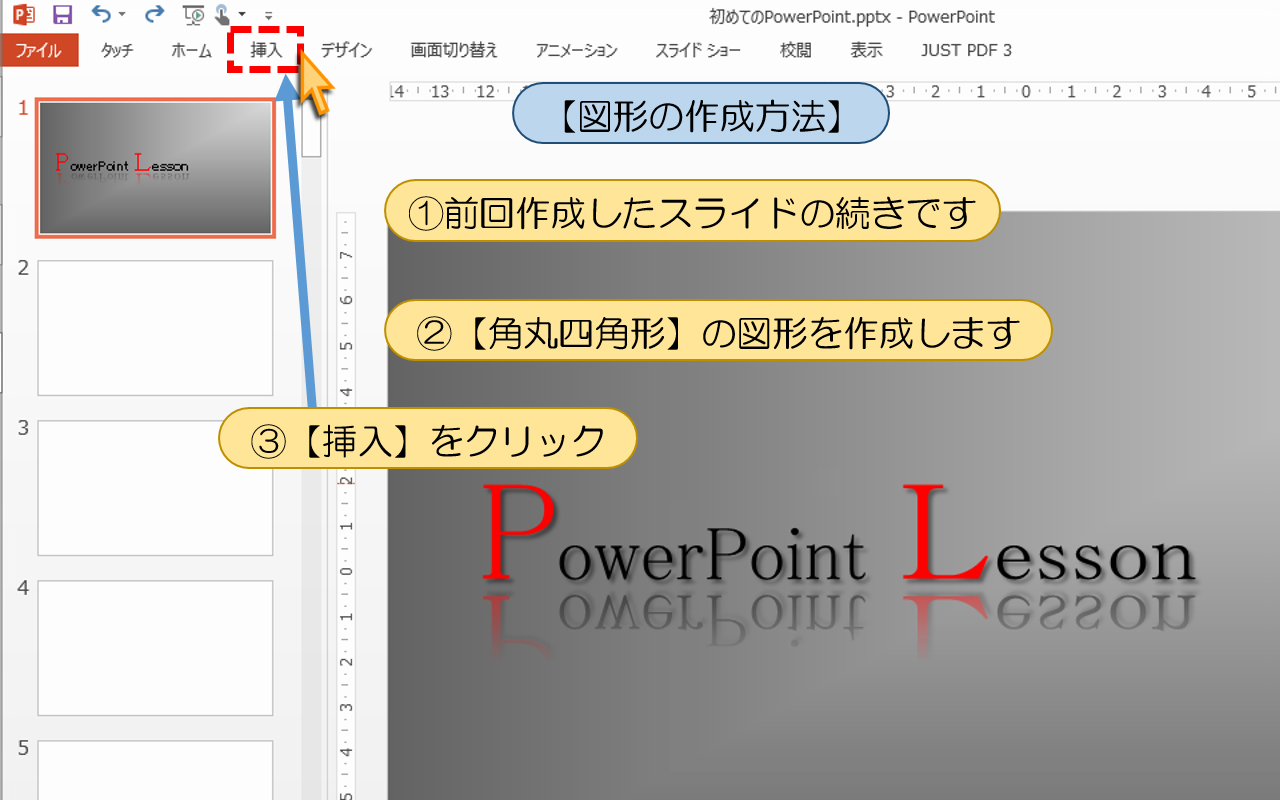Image resolution: width=1280 pixels, height=800 pixels.
Task: Open the アニメーション tab
Action: coord(576,50)
